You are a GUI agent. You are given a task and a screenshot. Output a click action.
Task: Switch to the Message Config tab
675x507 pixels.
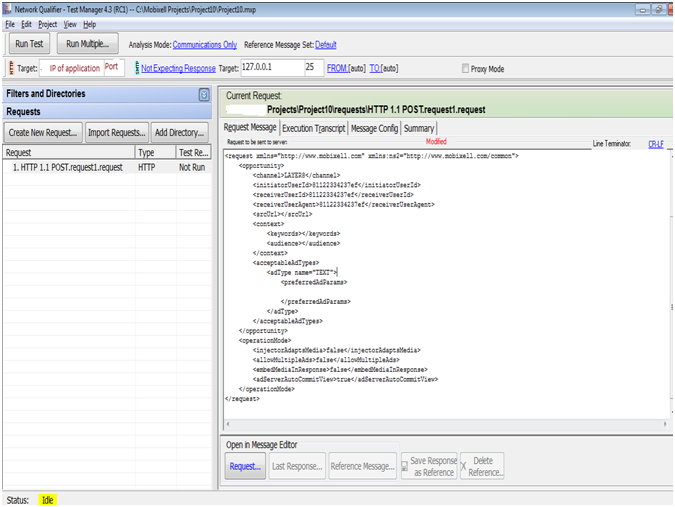coord(375,128)
